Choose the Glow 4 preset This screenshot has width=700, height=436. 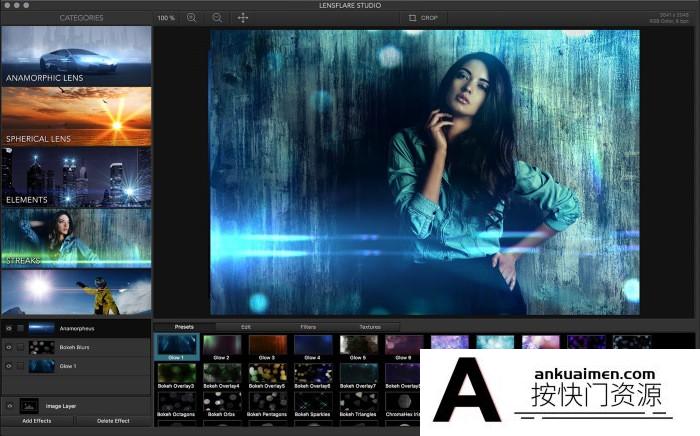point(313,348)
